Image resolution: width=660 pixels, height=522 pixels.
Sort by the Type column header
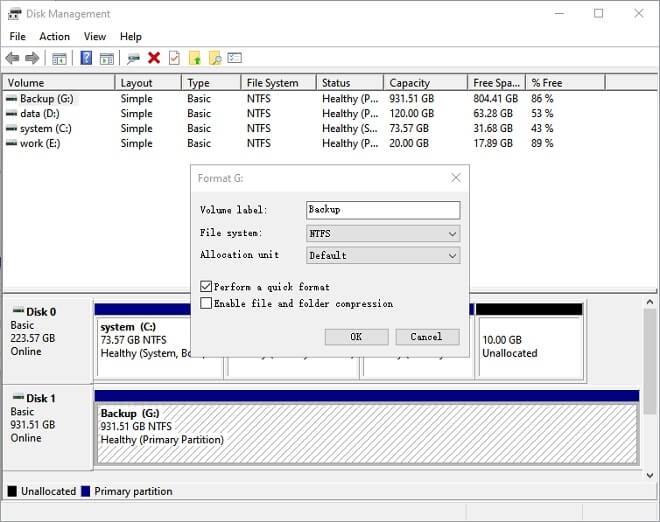[211, 83]
